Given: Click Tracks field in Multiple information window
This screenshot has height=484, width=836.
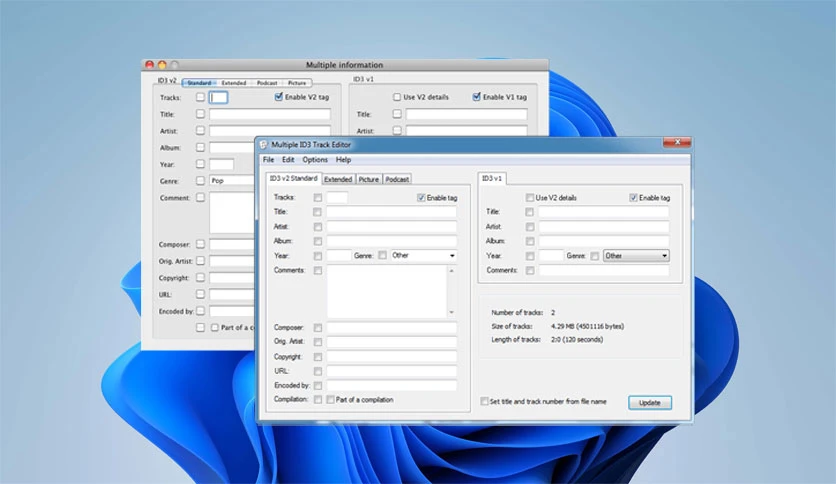Looking at the screenshot, I should tap(219, 98).
